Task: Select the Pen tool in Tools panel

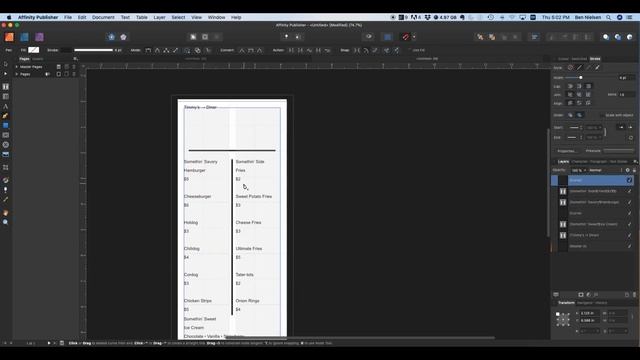Action: pos(5,116)
